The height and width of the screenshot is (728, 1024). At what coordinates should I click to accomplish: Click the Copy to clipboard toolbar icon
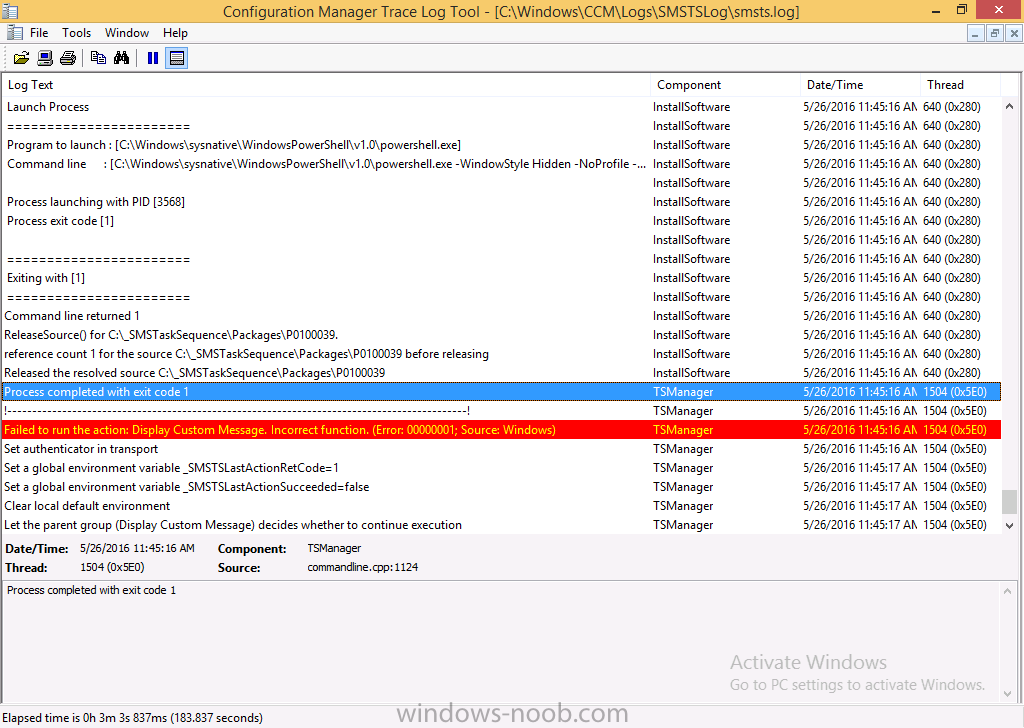pyautogui.click(x=98, y=58)
